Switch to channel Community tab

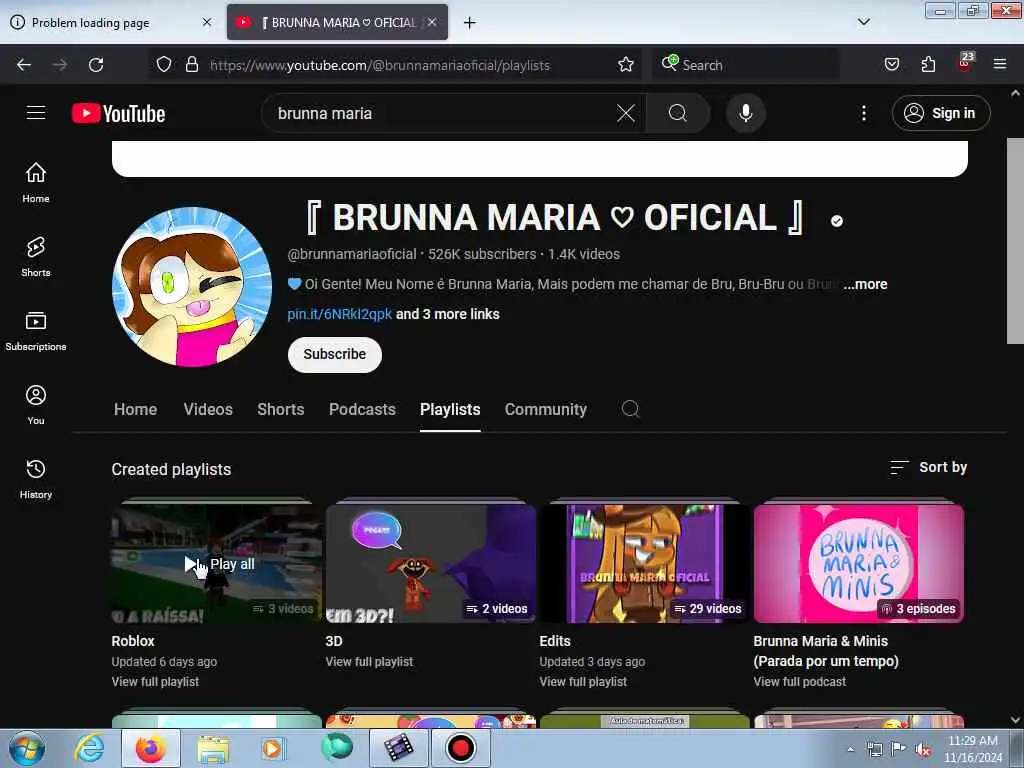(545, 409)
